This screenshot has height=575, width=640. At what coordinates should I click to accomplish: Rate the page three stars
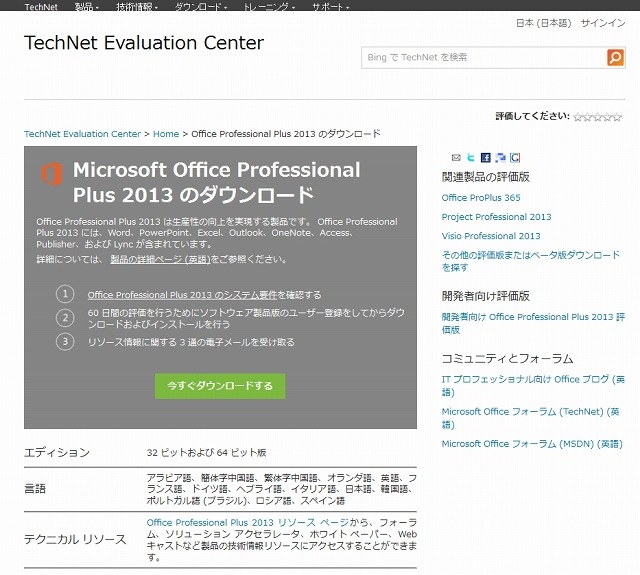(x=598, y=117)
